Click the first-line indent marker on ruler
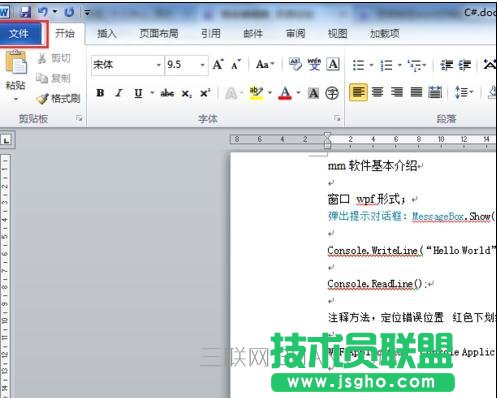498x398 pixels. click(x=327, y=136)
